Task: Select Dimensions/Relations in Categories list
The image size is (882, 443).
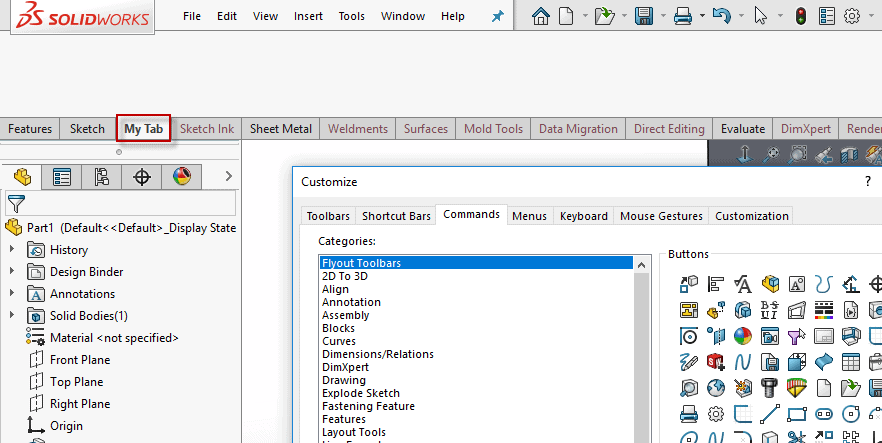Action: point(377,354)
